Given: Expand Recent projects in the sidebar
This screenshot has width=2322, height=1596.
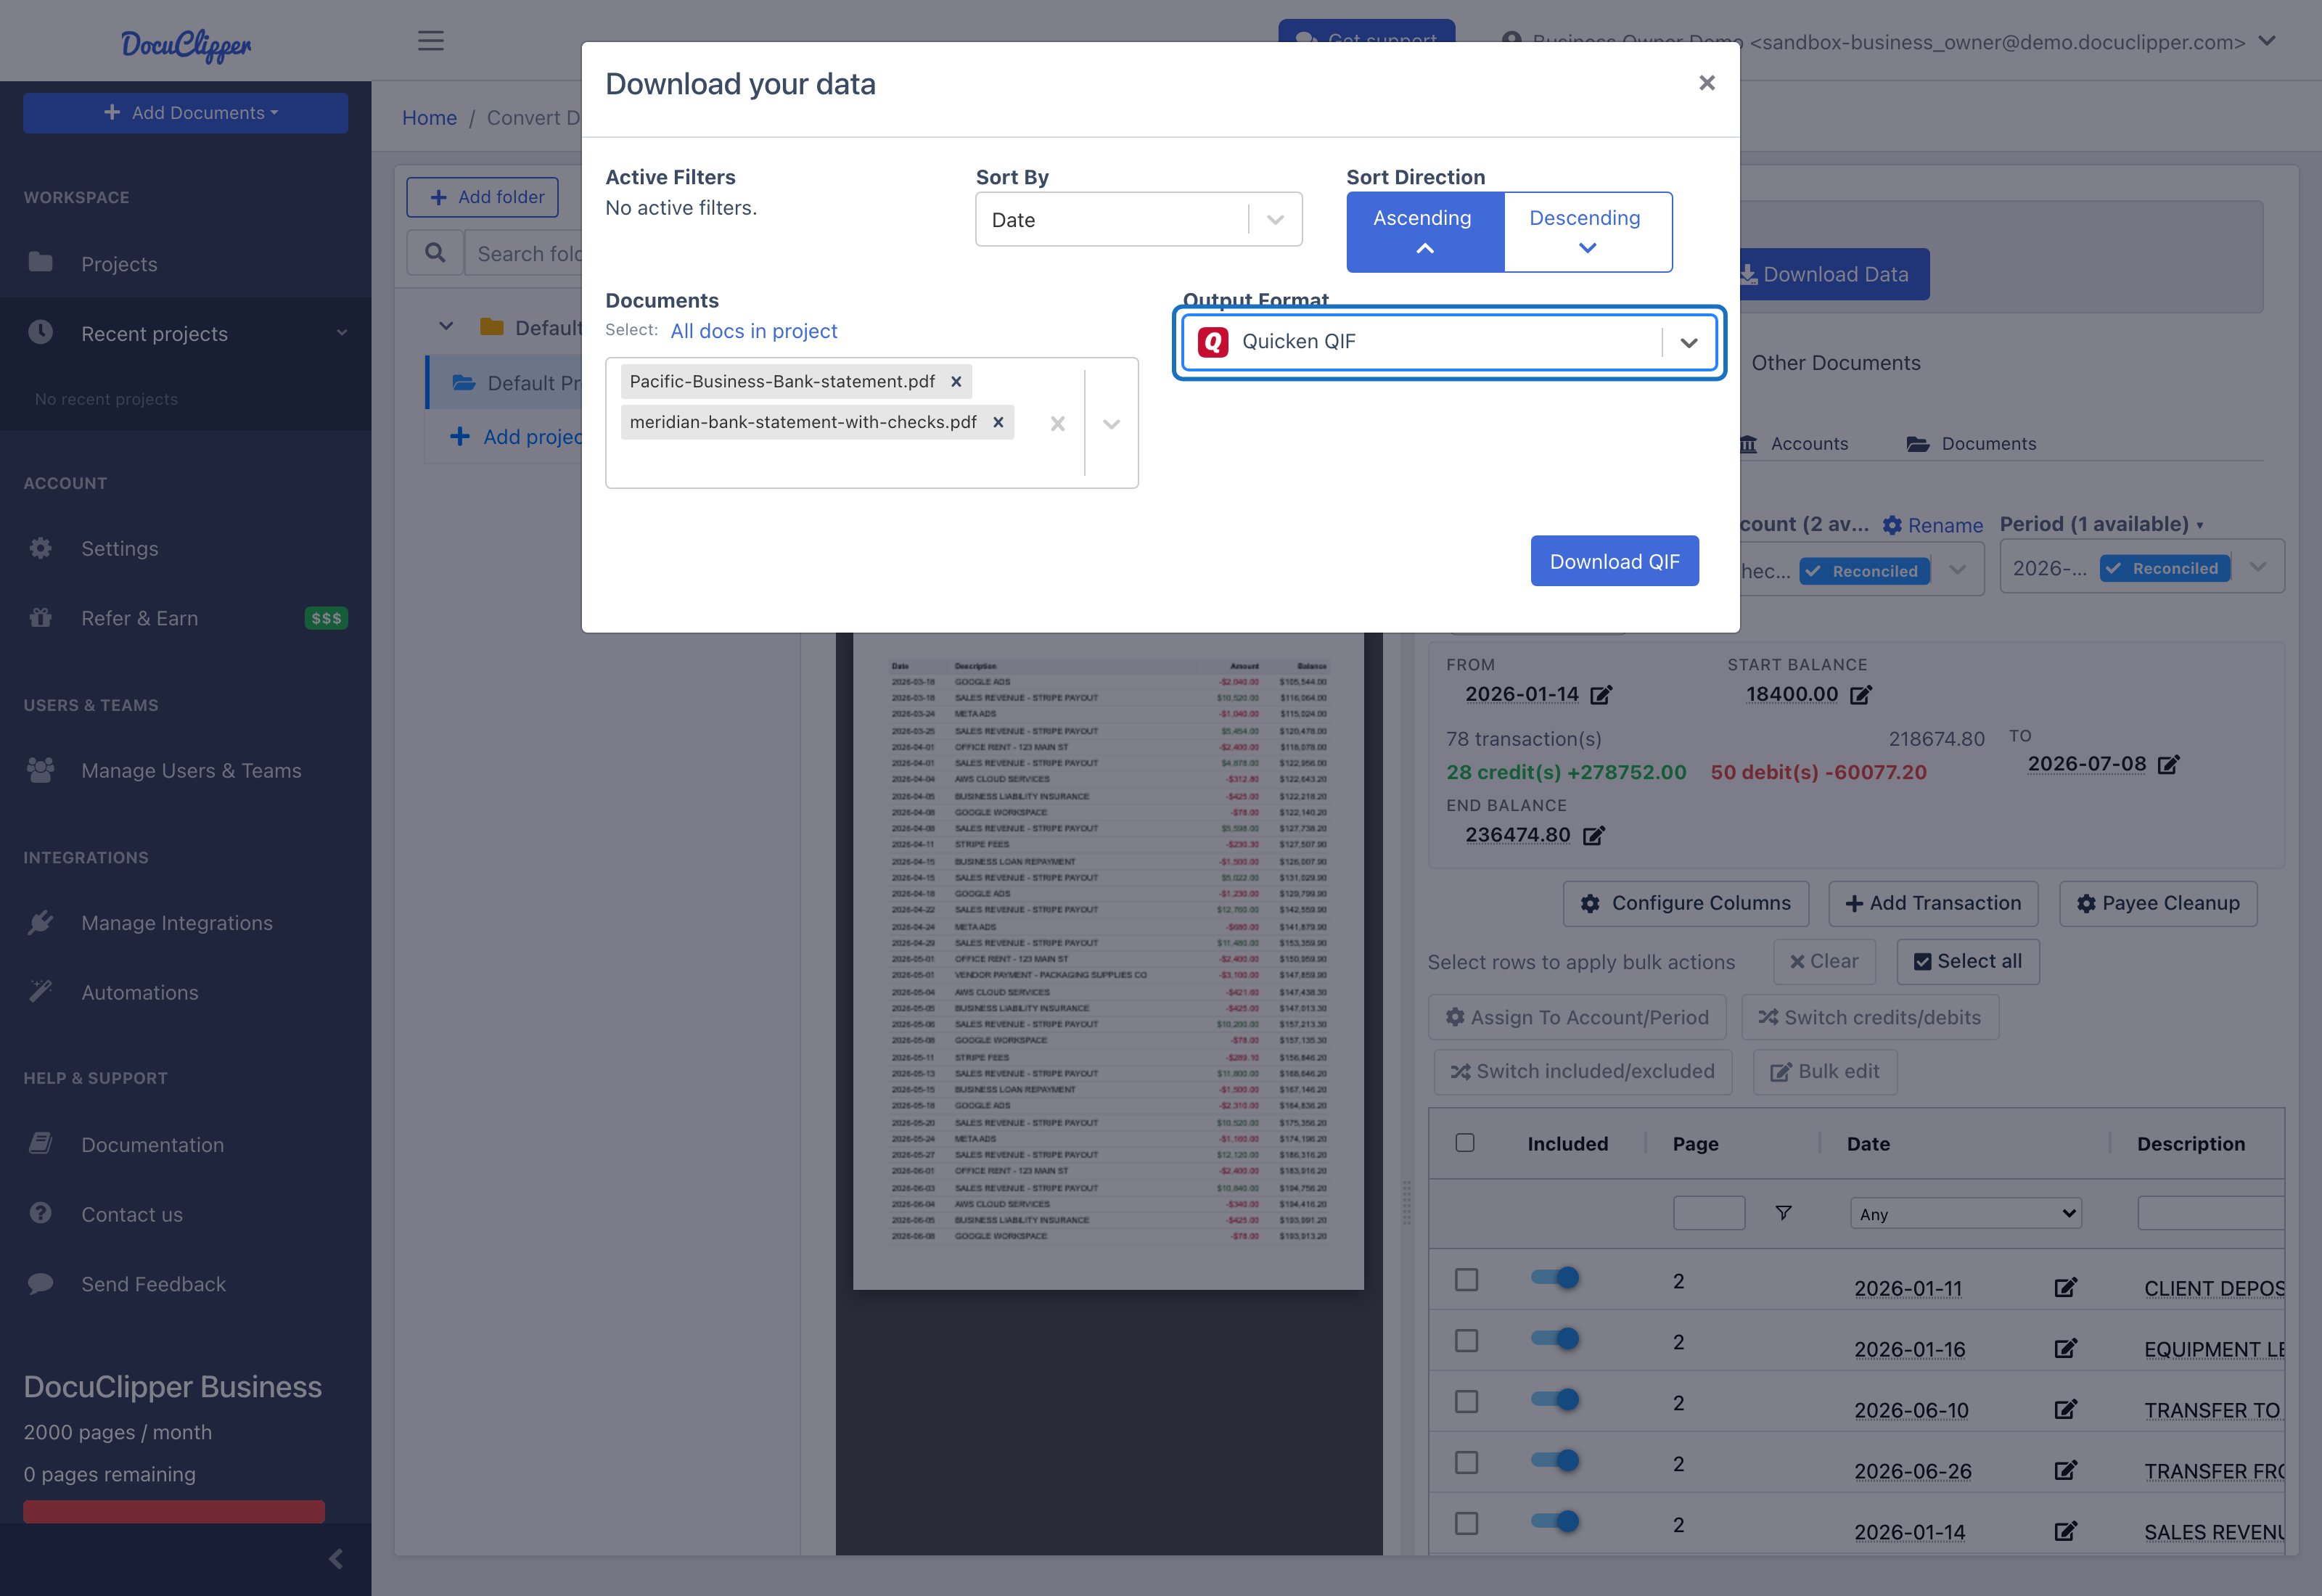Looking at the screenshot, I should pos(186,333).
